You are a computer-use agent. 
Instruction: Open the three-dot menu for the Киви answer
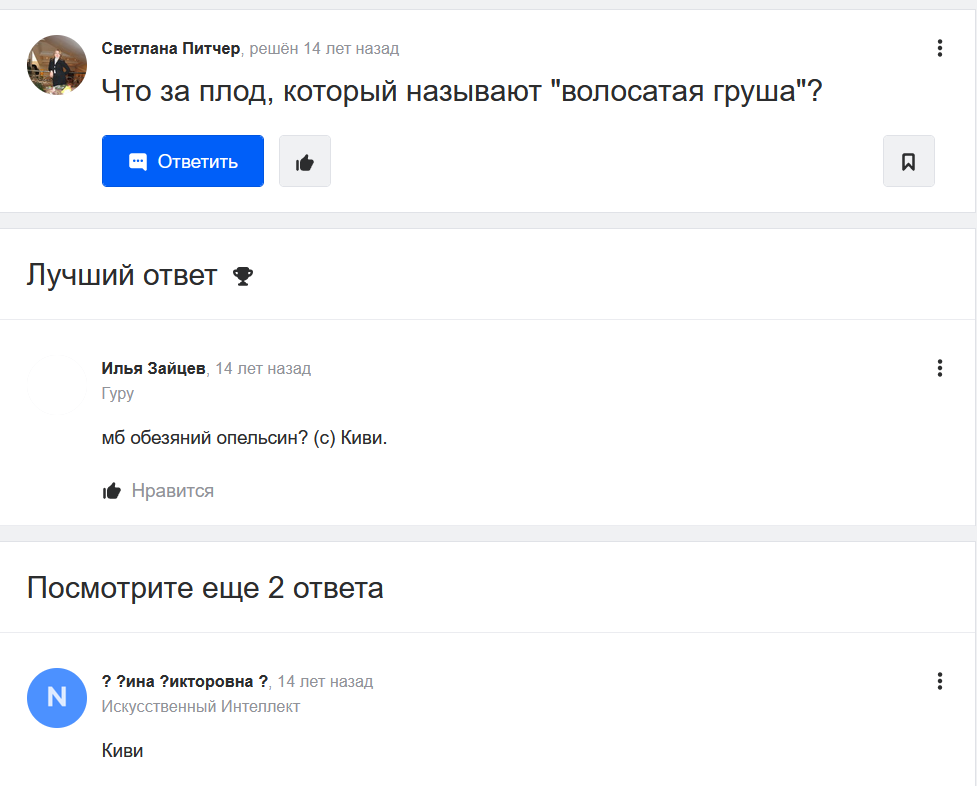940,681
